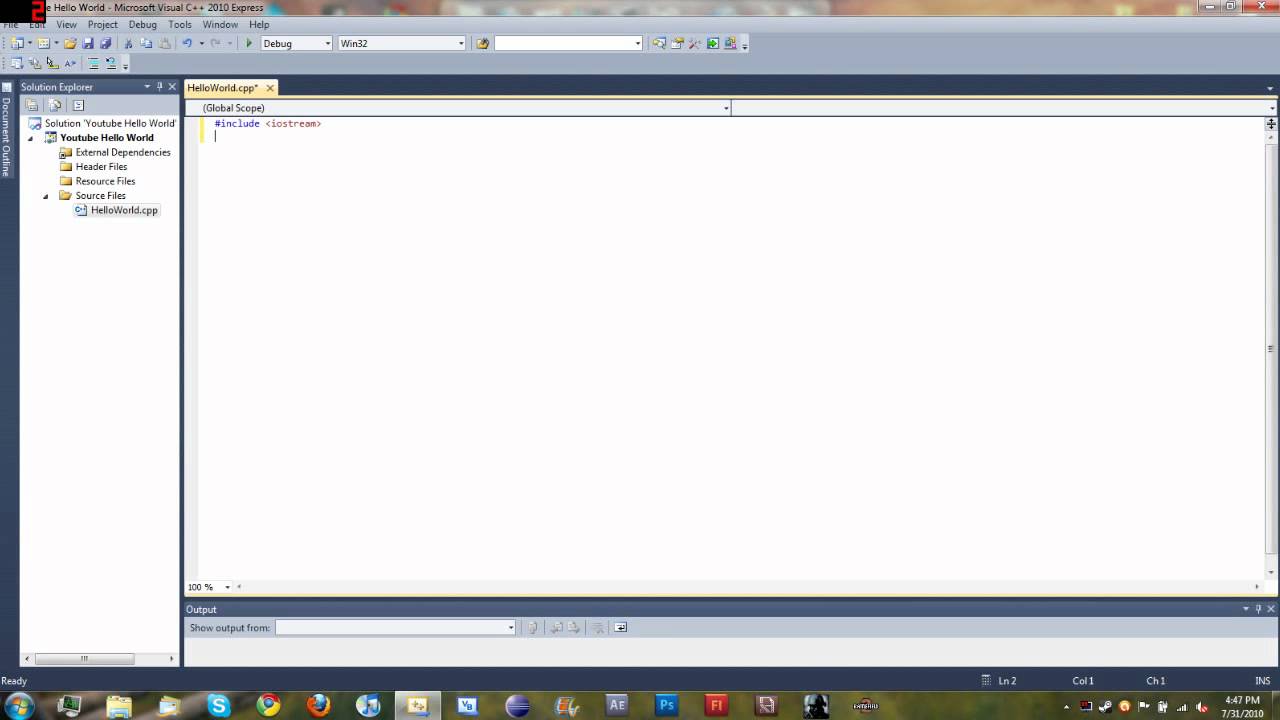Close the HelloWorld.cpp tab
Screen dimensions: 1280x720
click(x=269, y=88)
